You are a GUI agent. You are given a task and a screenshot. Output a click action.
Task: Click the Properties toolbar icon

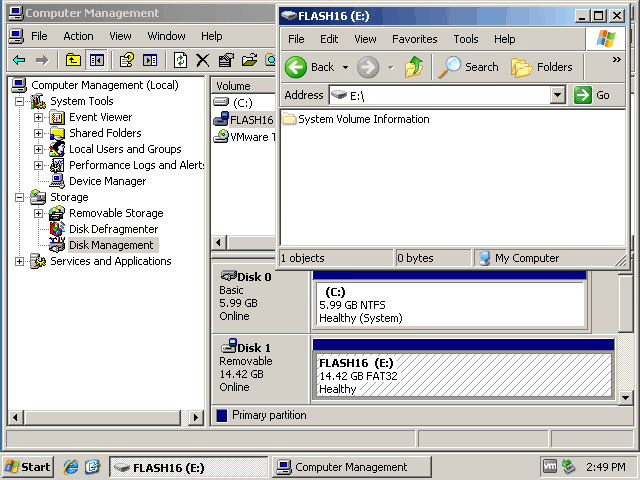pyautogui.click(x=226, y=60)
